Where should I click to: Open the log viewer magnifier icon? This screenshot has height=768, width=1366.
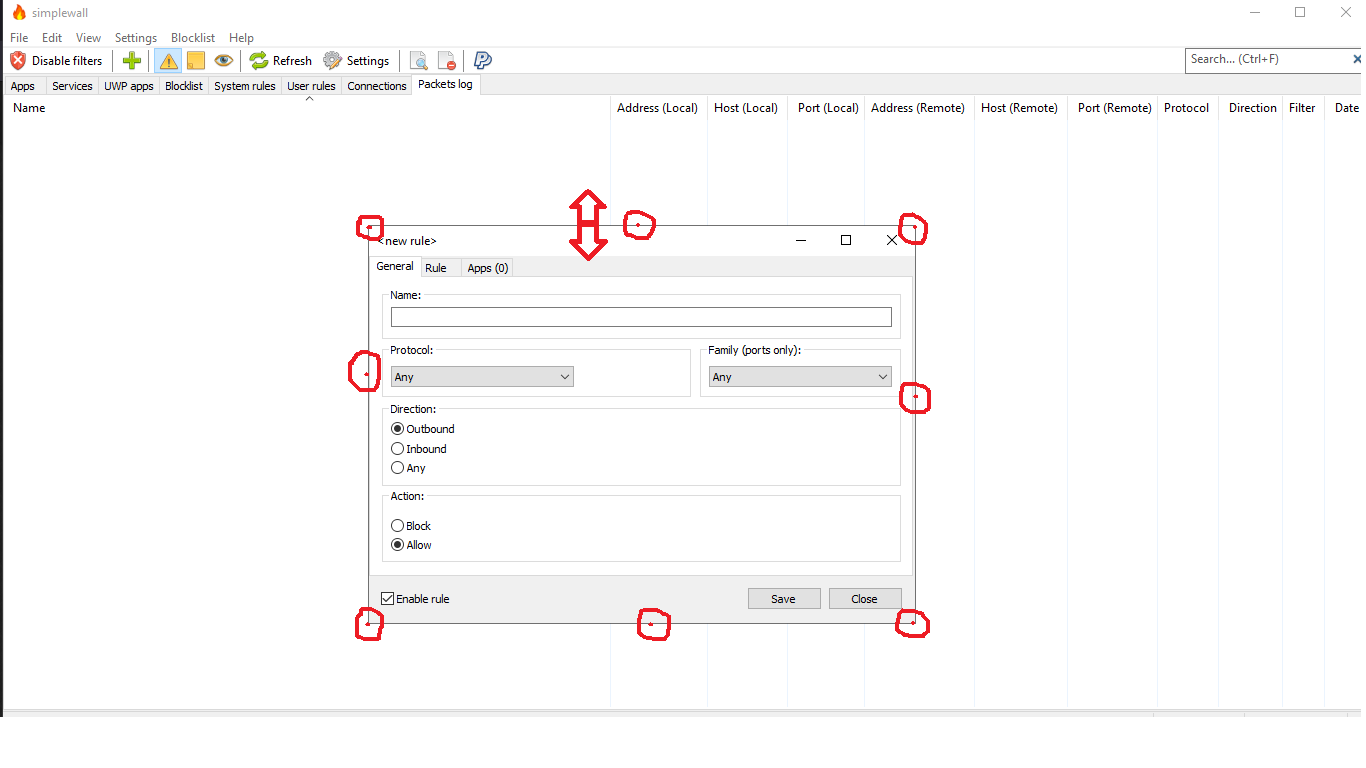419,60
